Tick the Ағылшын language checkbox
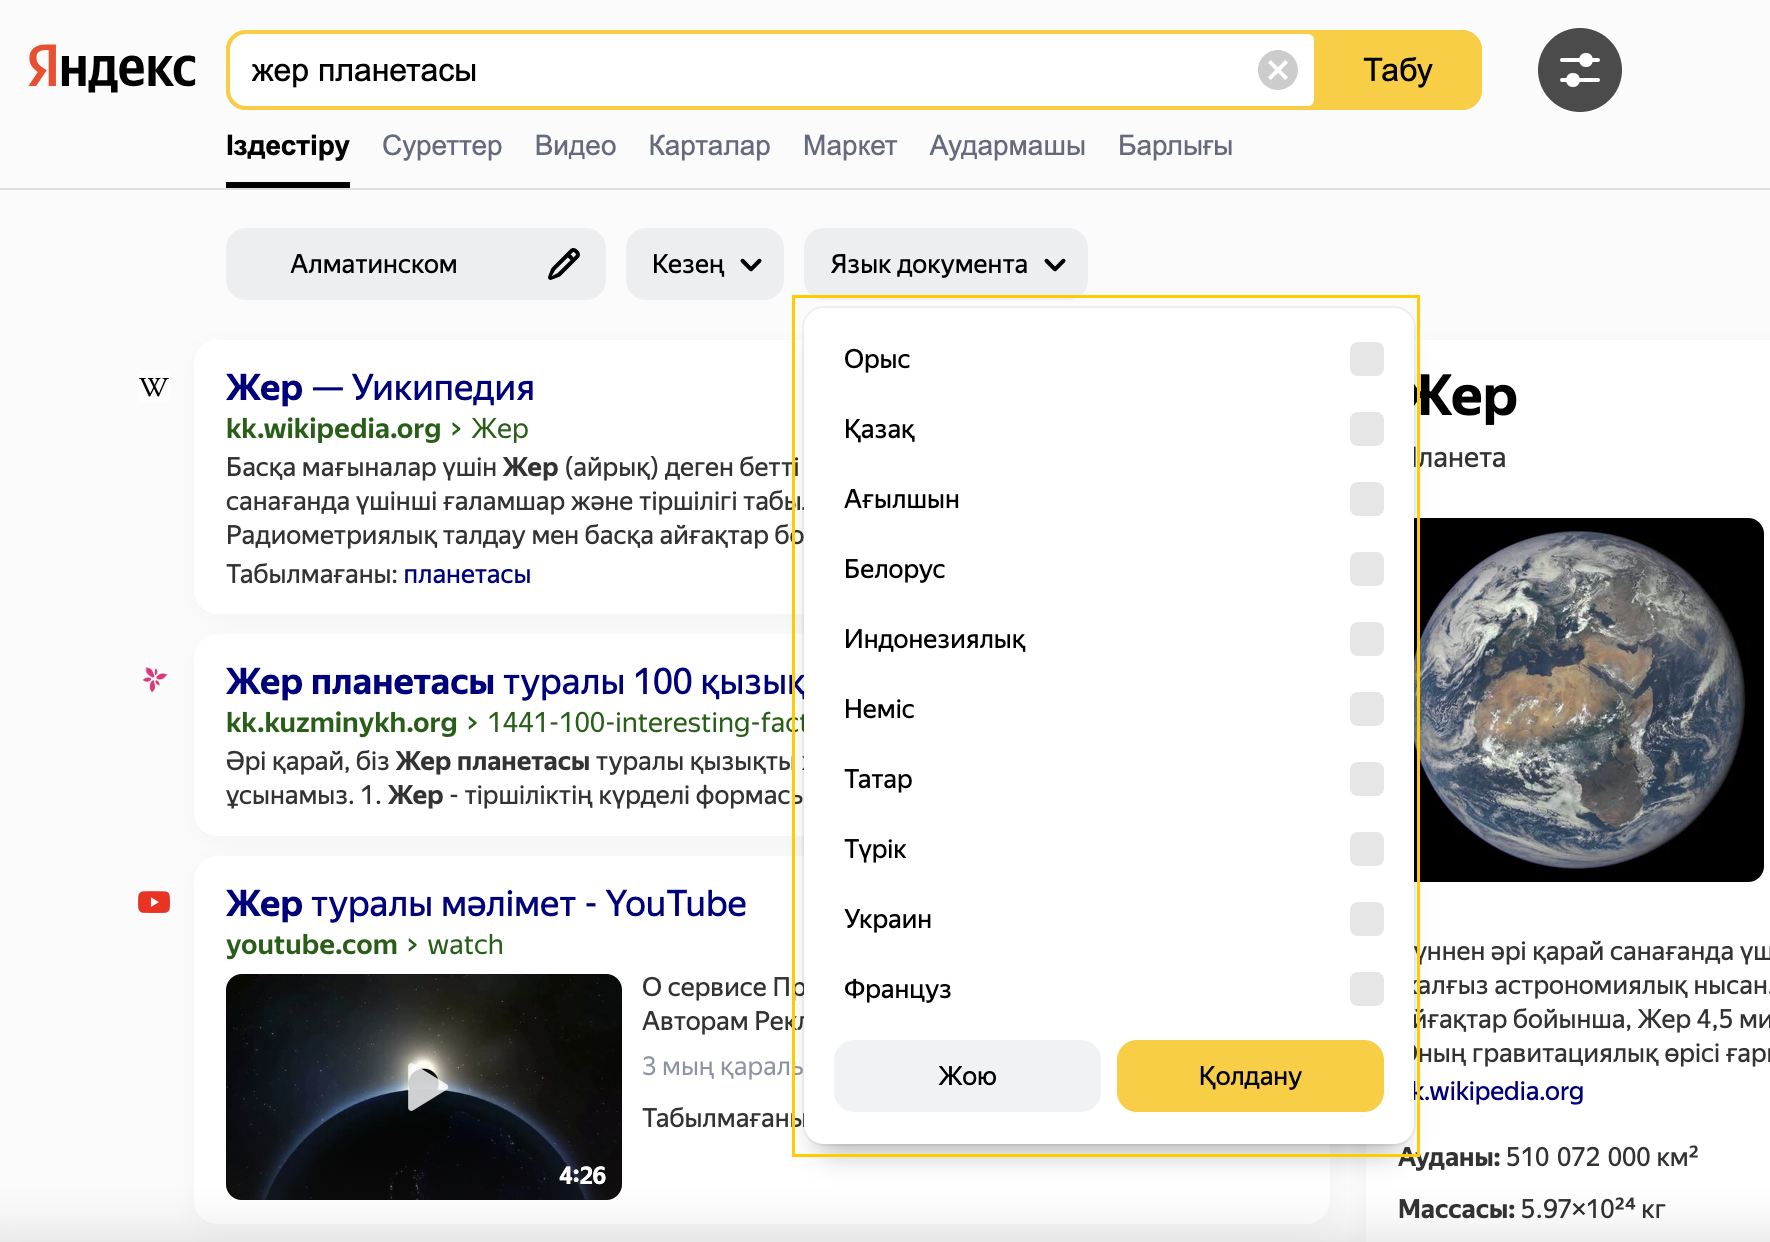This screenshot has height=1242, width=1770. click(x=1366, y=499)
